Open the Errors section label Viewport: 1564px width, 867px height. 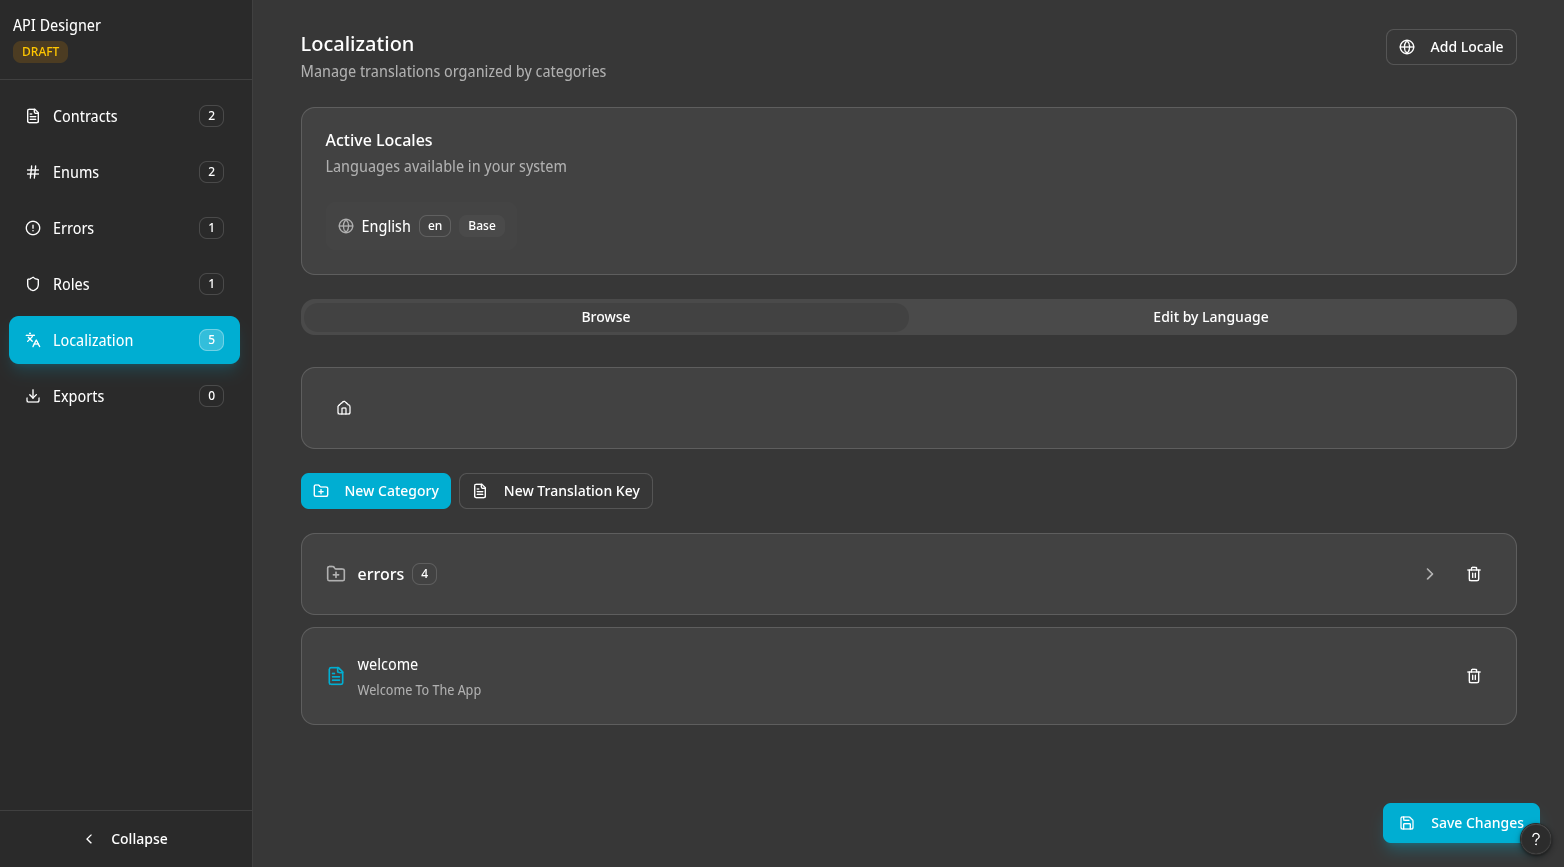tap(73, 228)
